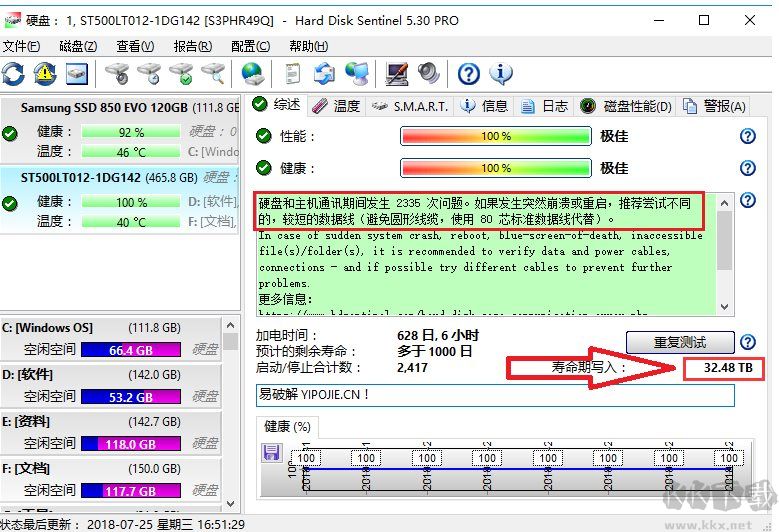The width and height of the screenshot is (779, 532).
Task: Switch to the 警报(A) tab
Action: tap(713, 106)
